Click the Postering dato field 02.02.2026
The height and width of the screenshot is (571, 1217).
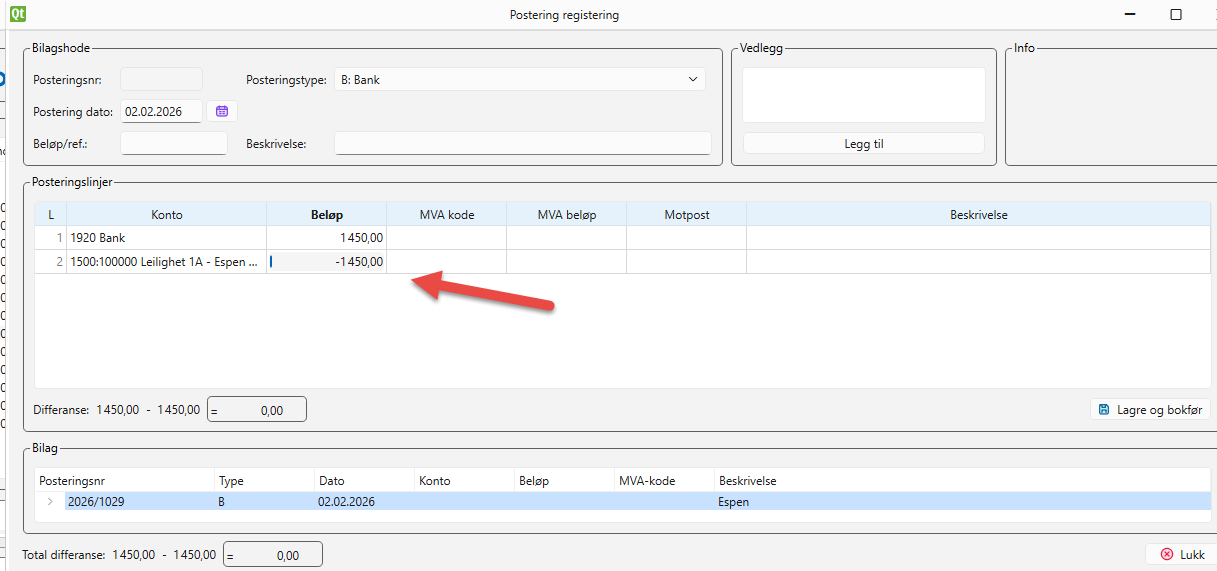[x=161, y=111]
